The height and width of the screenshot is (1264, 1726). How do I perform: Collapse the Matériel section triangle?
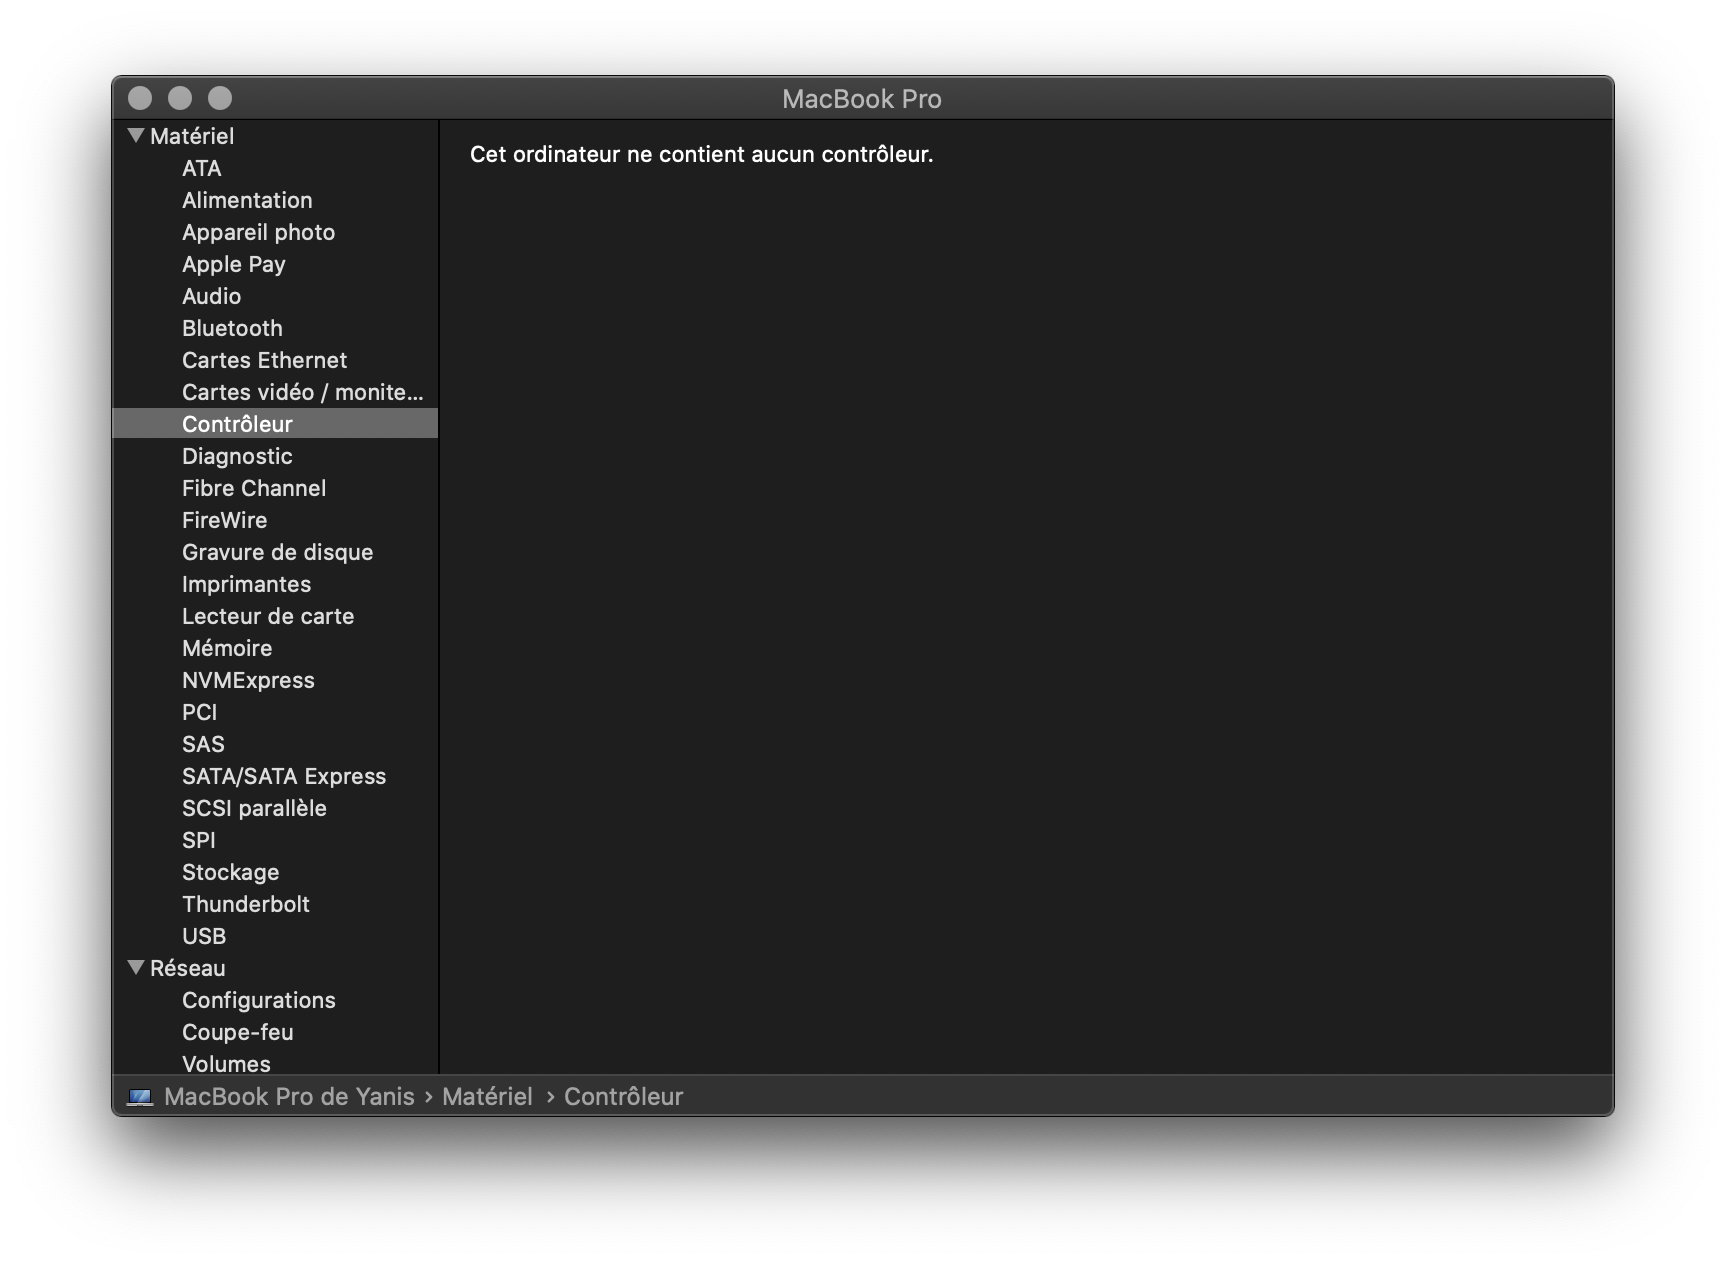tap(137, 135)
